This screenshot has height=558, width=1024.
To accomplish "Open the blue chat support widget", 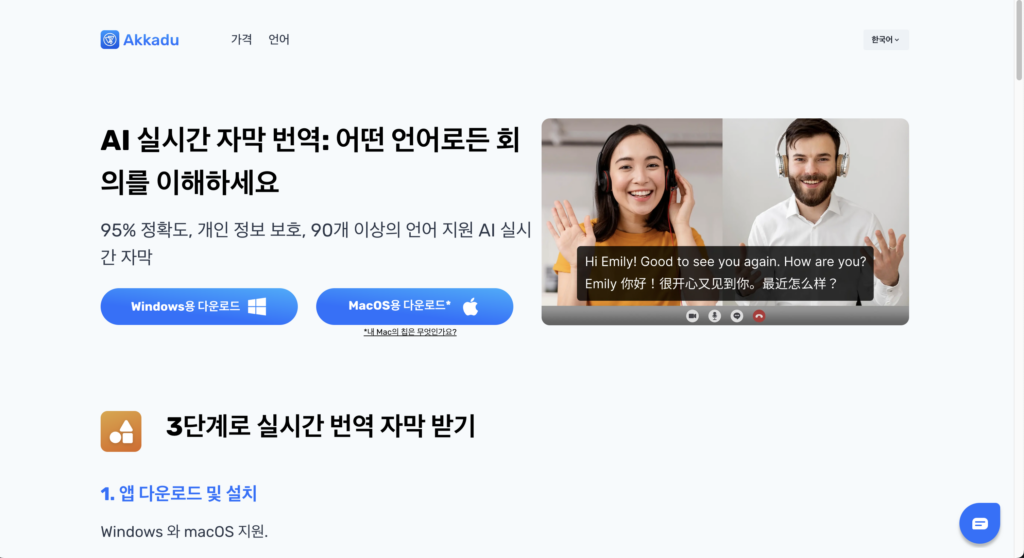I will [980, 523].
